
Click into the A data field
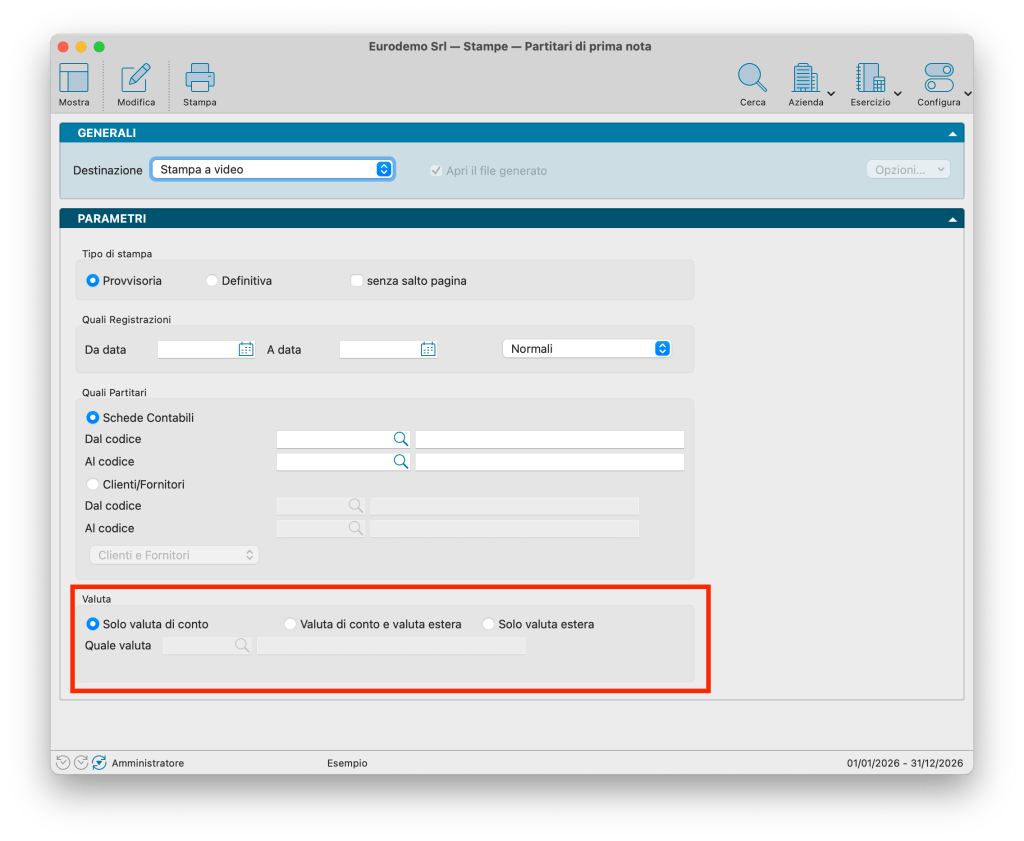coord(379,349)
